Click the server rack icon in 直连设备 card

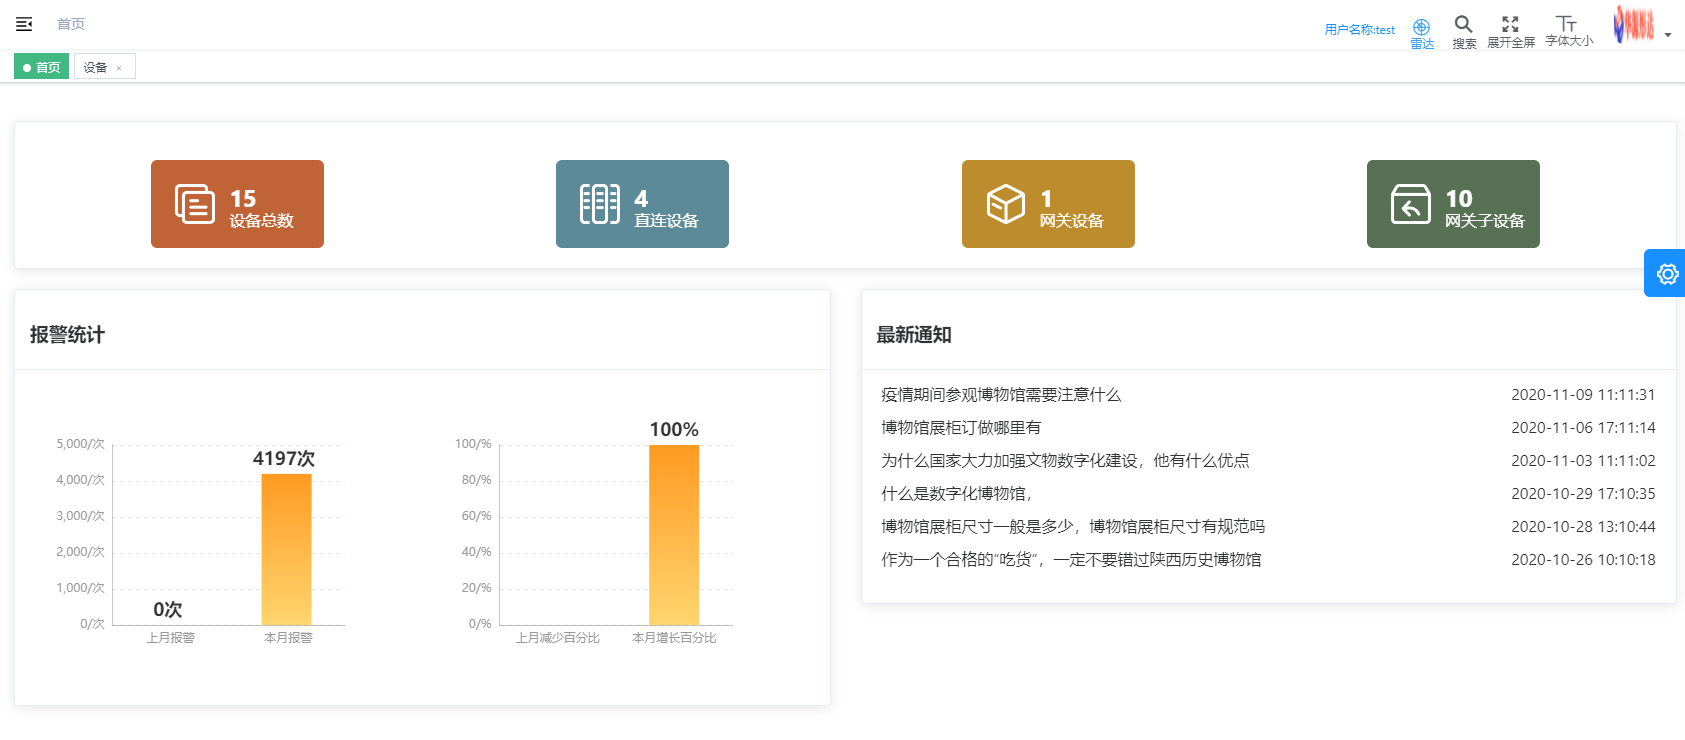click(600, 204)
